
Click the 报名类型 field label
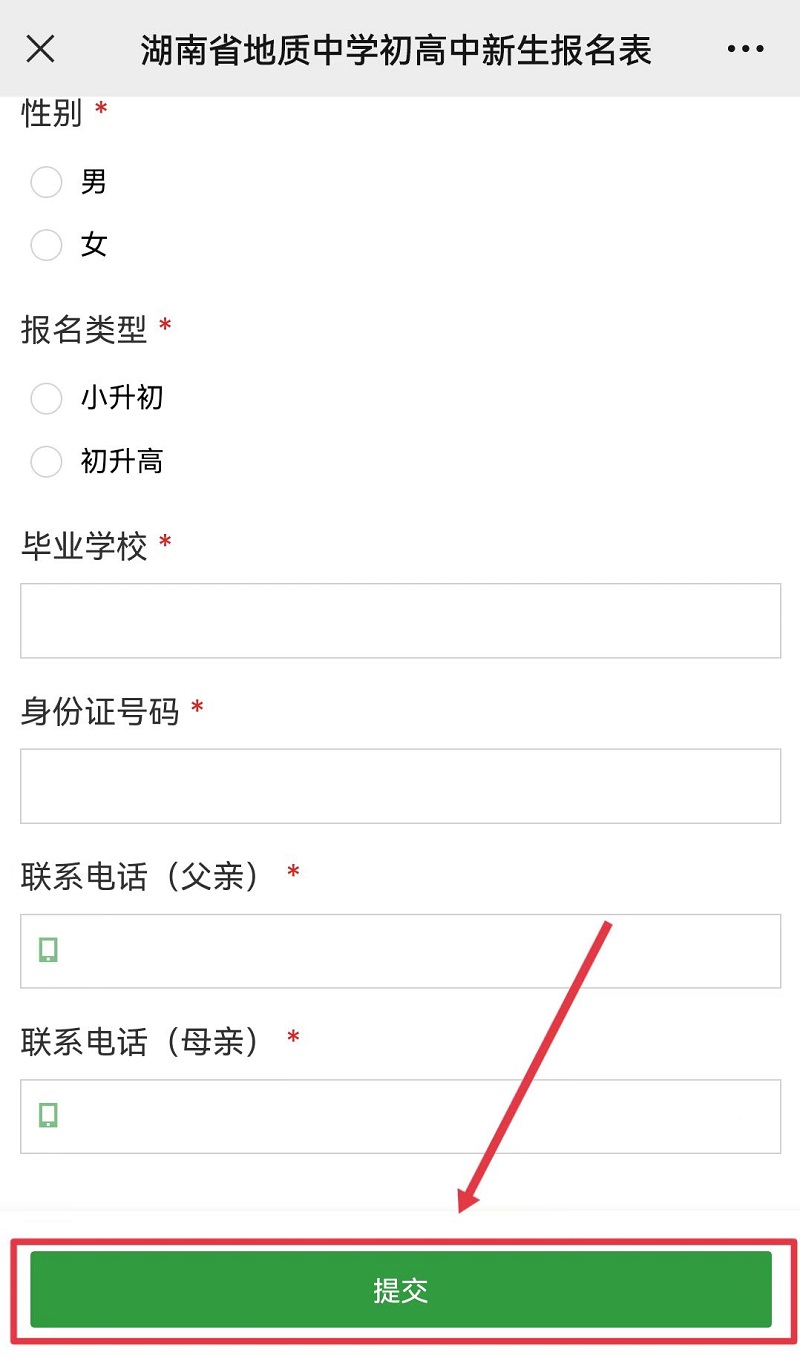coord(84,328)
